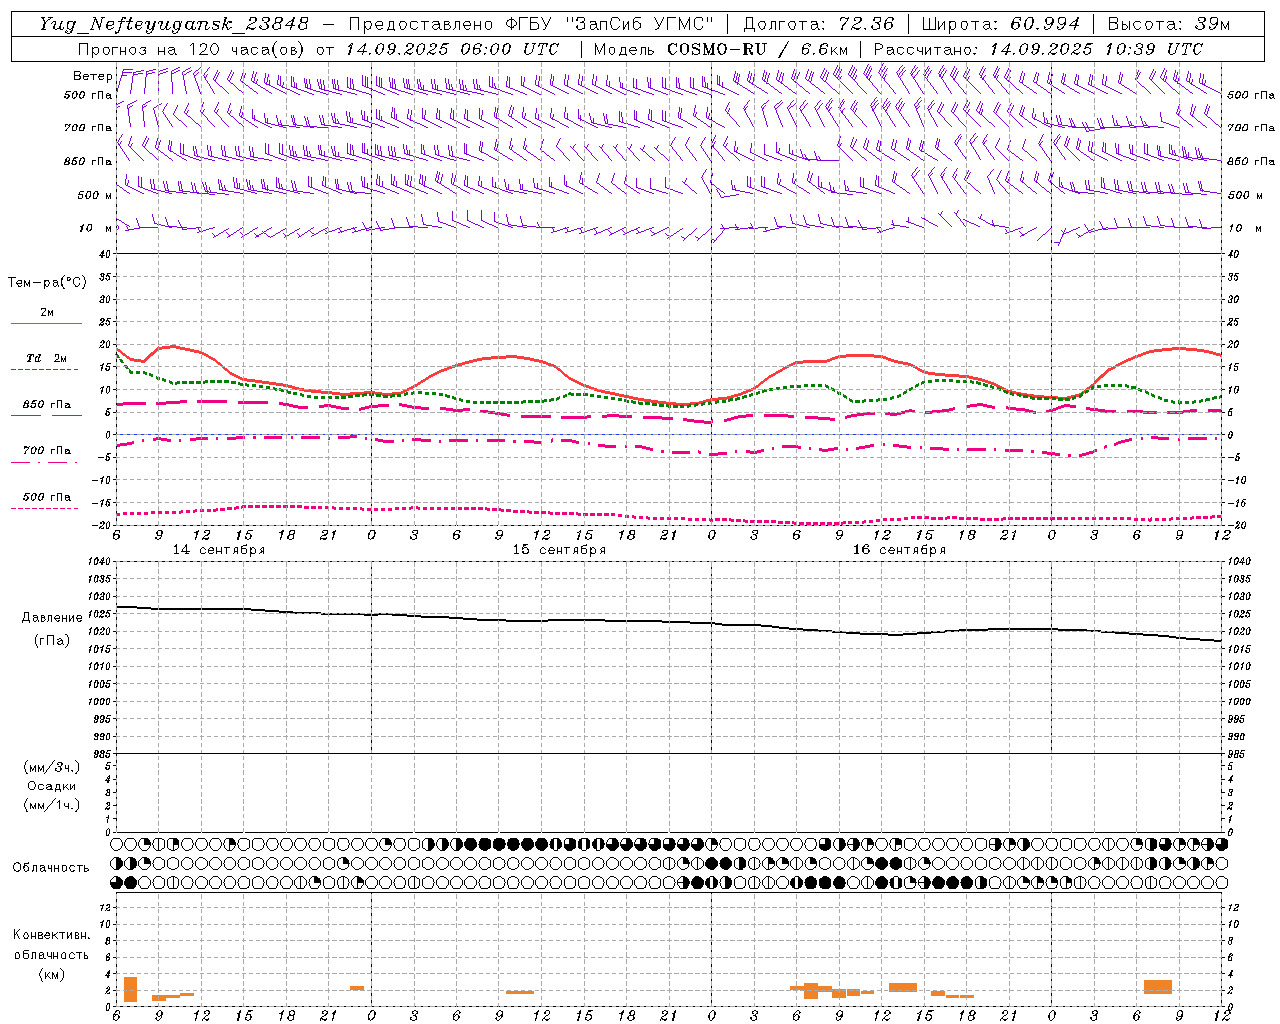Select the forecast start '14.09.2025 06:00 UTC'
Screen dimensions: 1280x1024
point(452,49)
